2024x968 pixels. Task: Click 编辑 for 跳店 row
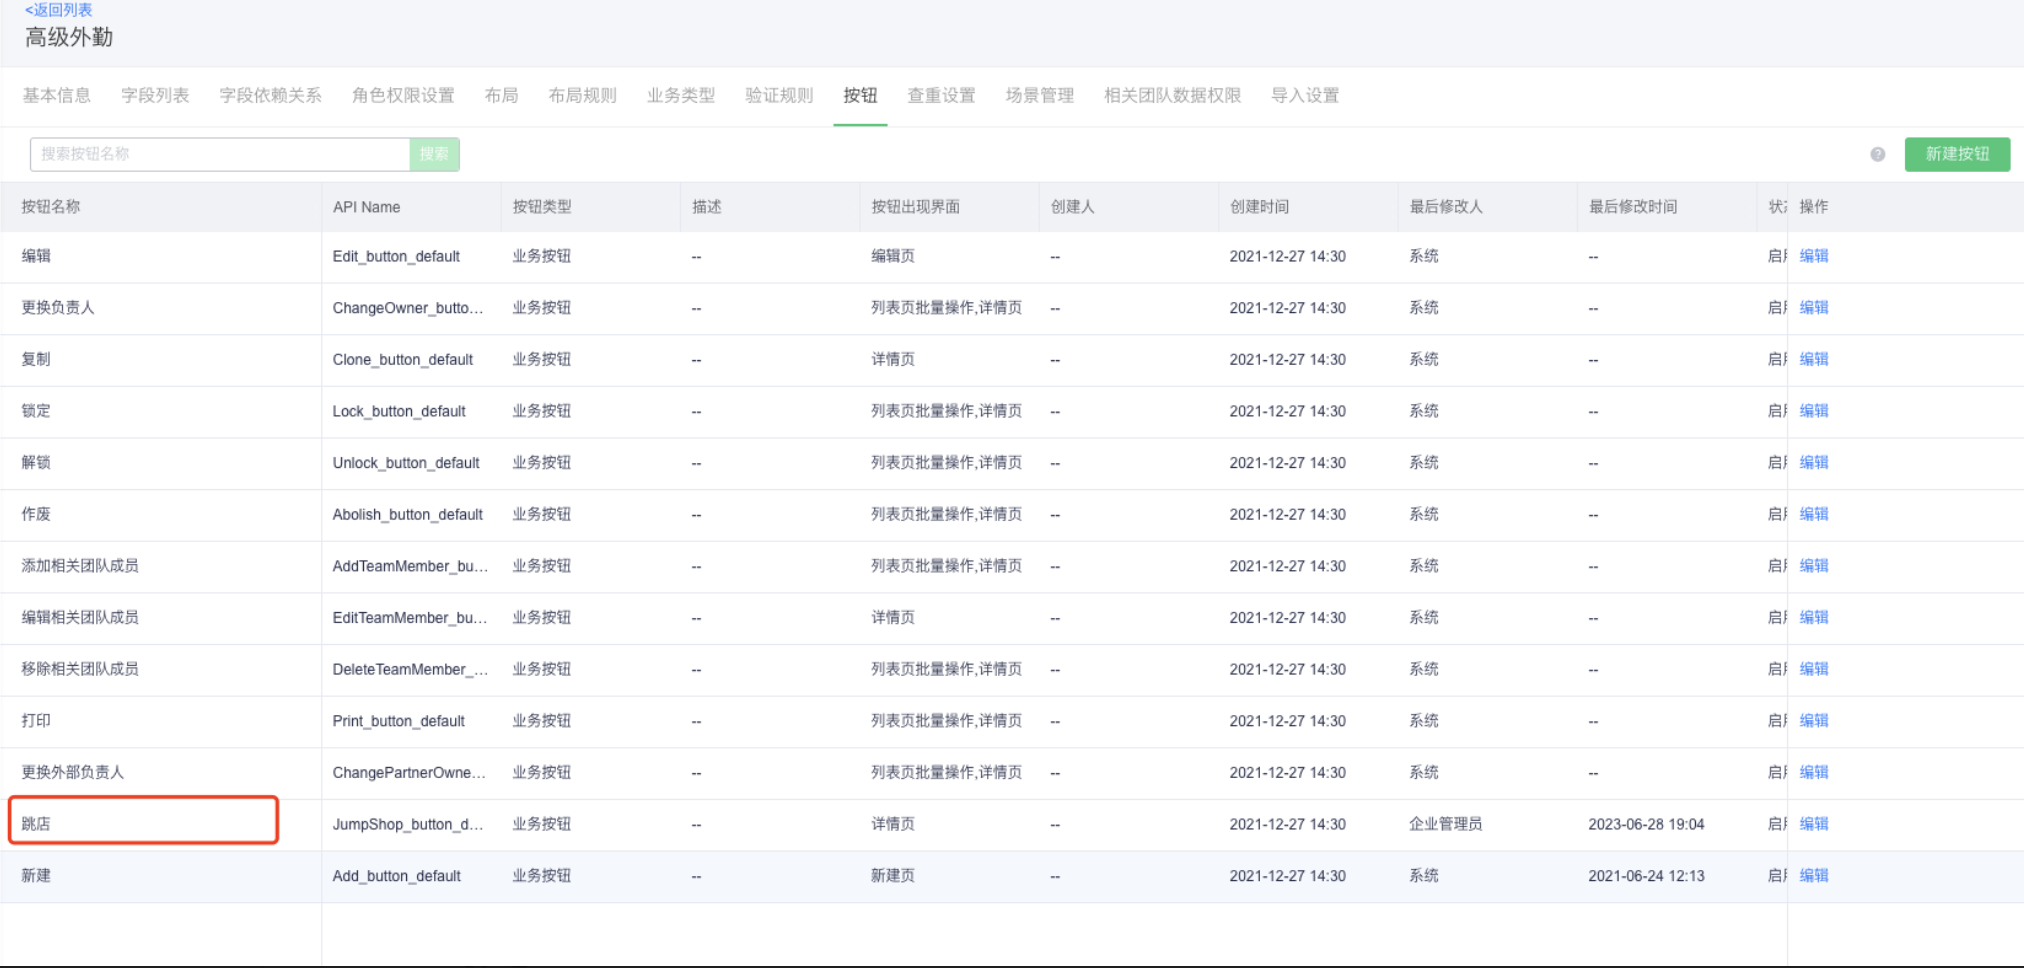[x=1813, y=824]
